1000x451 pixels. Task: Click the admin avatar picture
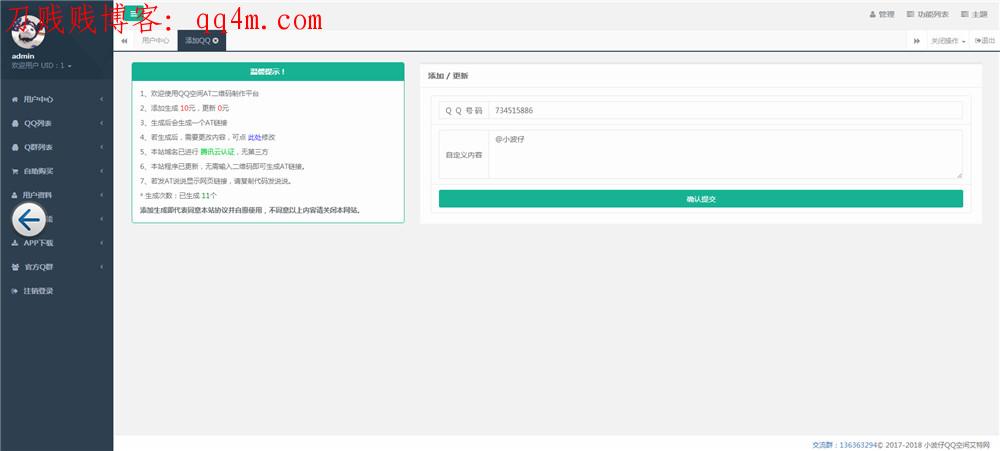click(x=28, y=32)
